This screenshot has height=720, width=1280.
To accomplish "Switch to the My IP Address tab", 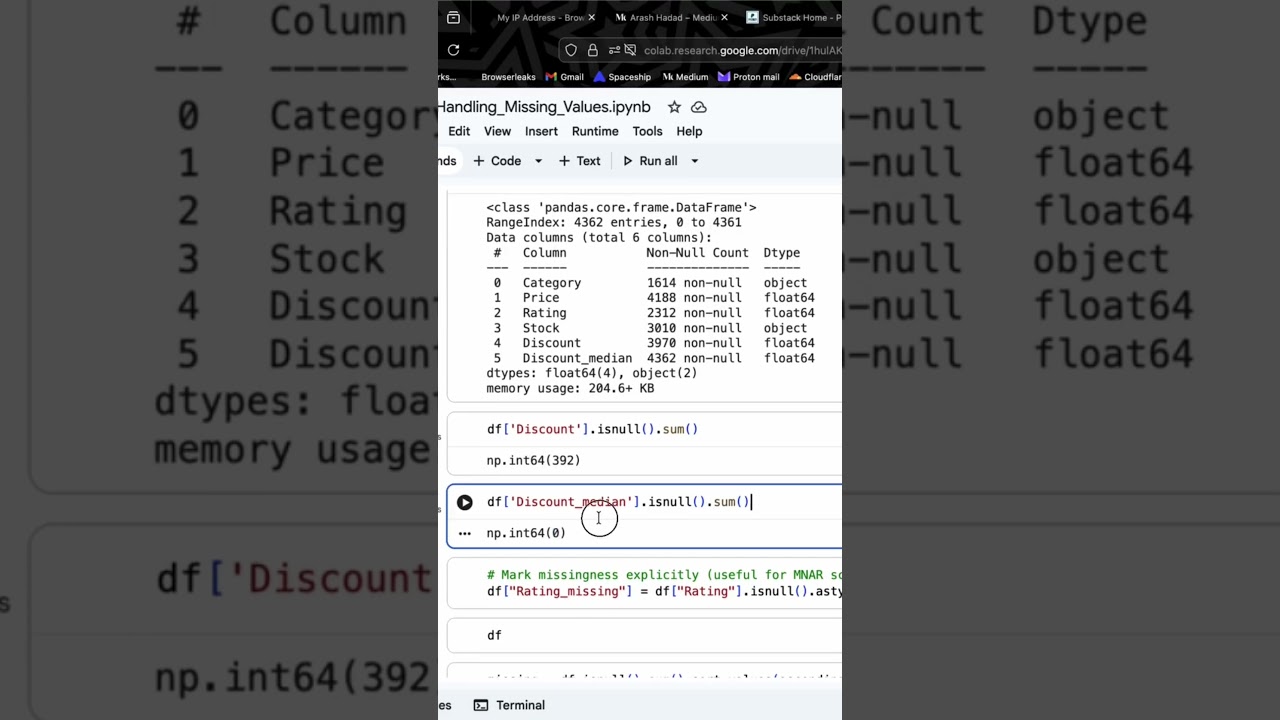I will pyautogui.click(x=538, y=18).
